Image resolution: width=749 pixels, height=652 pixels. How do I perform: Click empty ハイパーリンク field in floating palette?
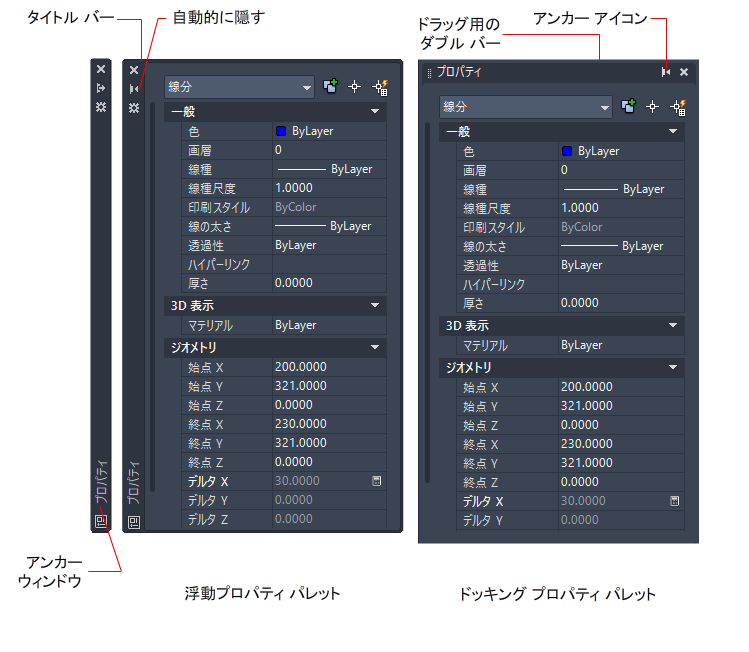(329, 264)
